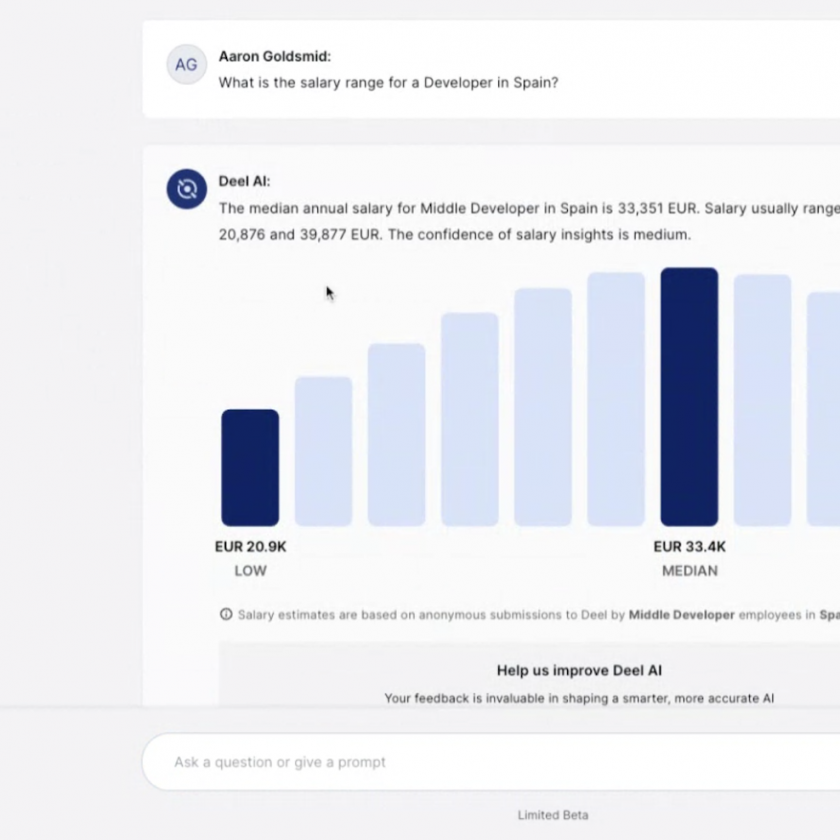The image size is (840, 840).
Task: Click the second chart bar from the left
Action: 323,451
